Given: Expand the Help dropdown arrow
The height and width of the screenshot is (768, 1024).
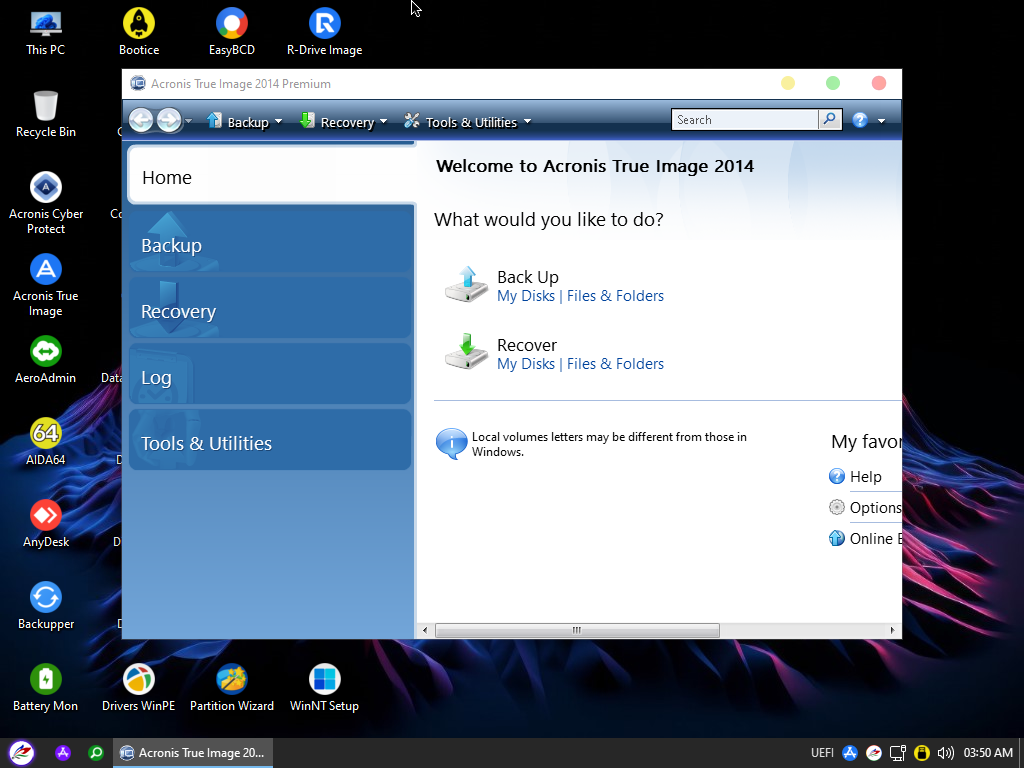Looking at the screenshot, I should [x=882, y=121].
